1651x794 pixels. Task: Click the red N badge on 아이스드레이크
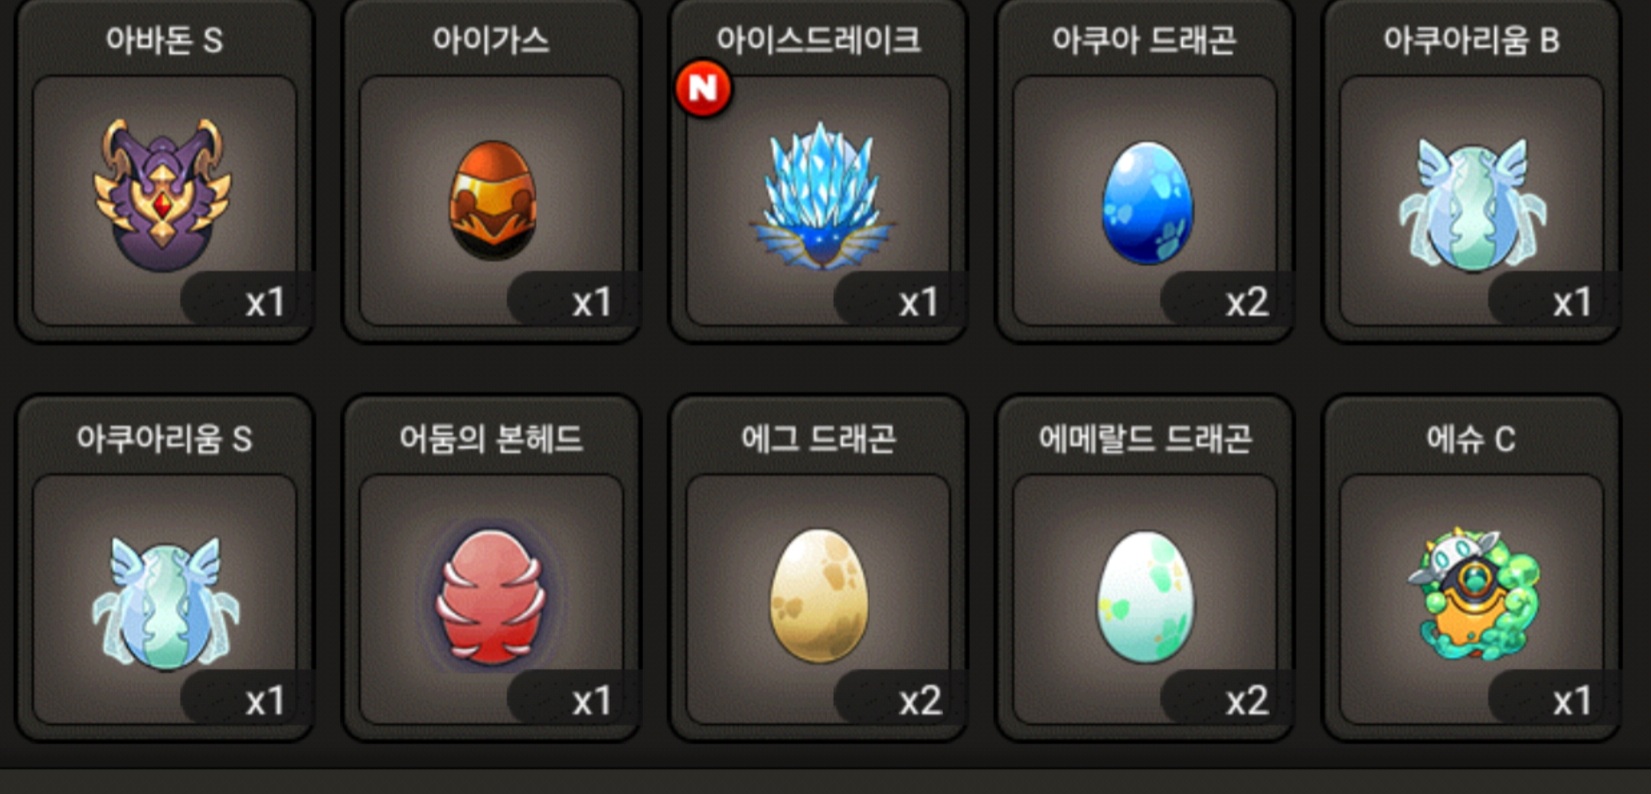(x=703, y=89)
